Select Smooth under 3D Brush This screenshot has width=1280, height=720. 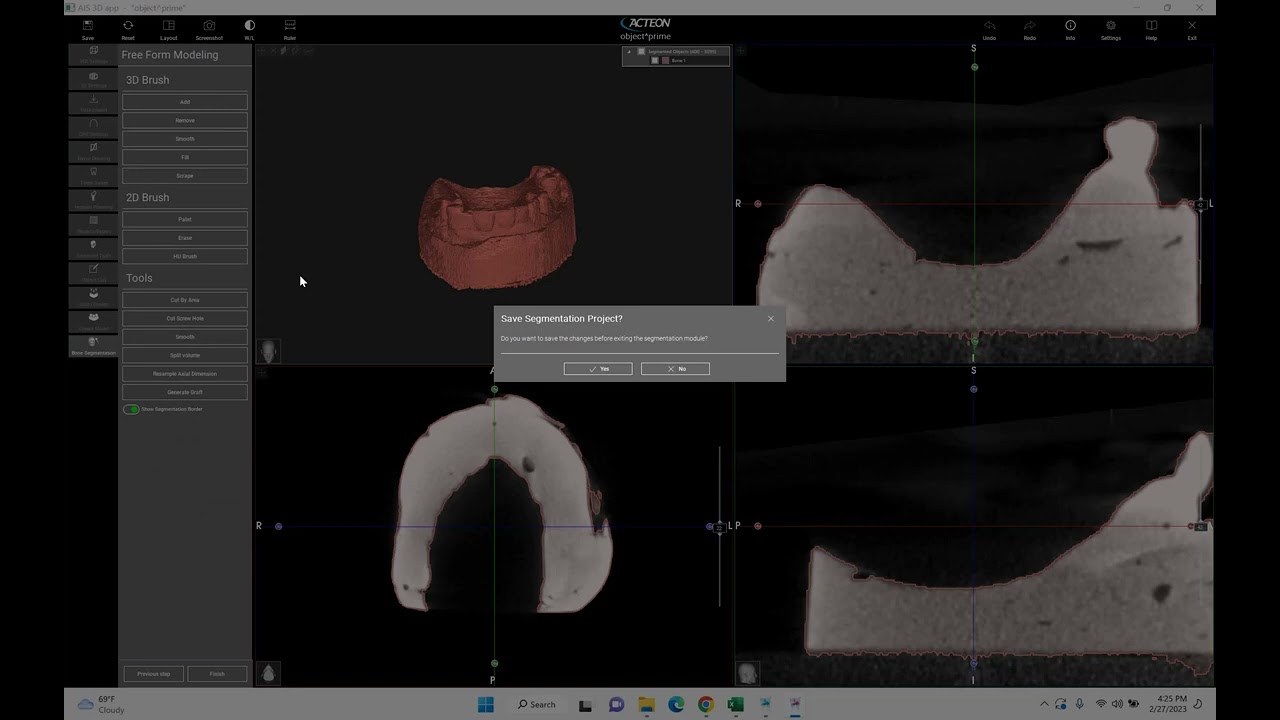pyautogui.click(x=185, y=139)
